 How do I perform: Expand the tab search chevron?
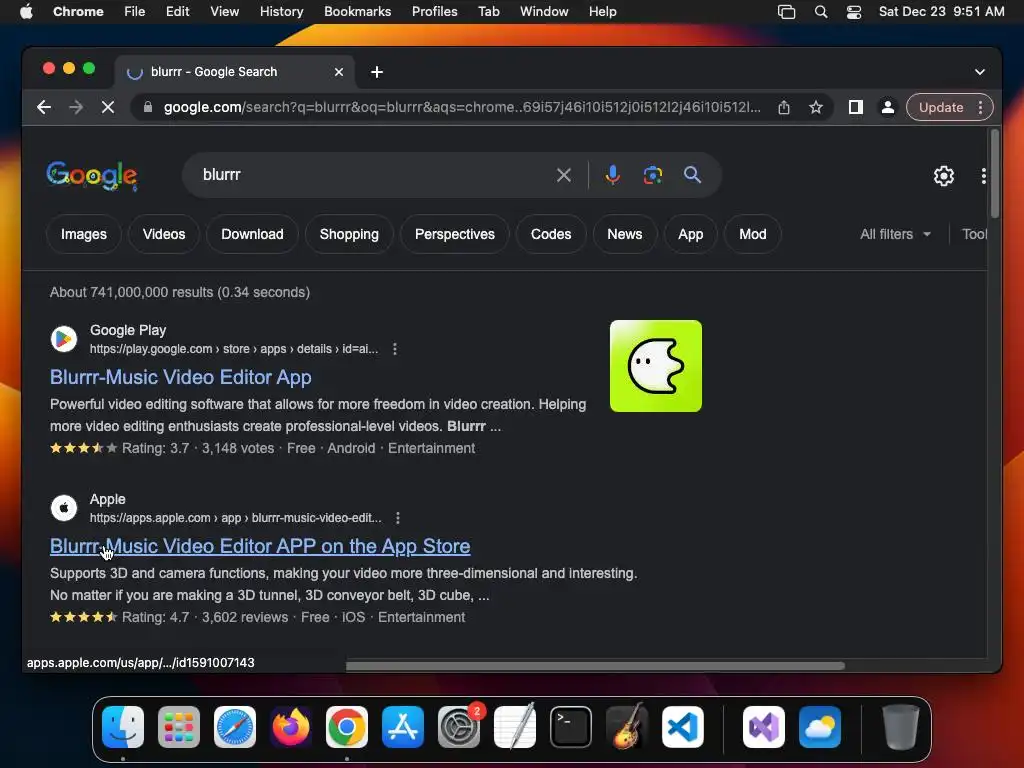[980, 72]
